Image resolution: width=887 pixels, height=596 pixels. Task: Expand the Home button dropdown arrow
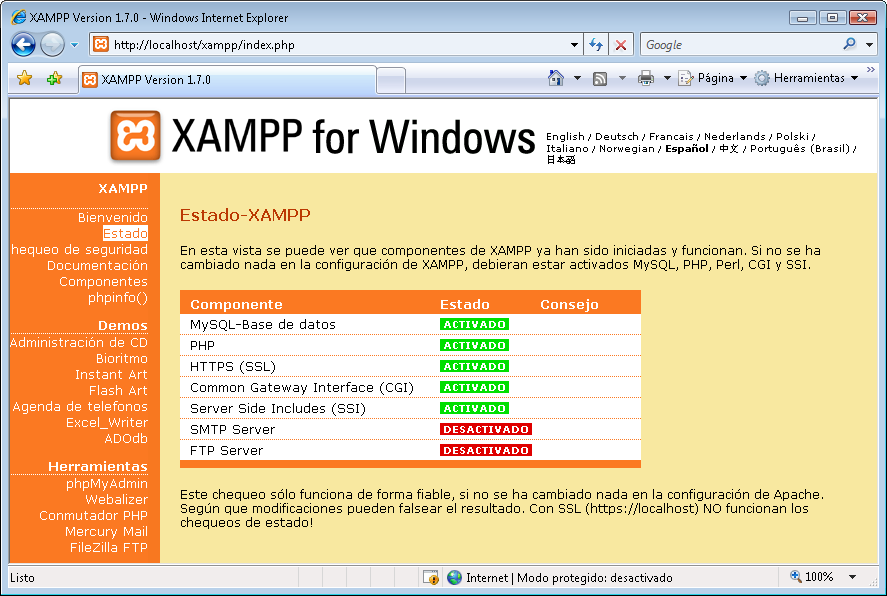click(x=578, y=78)
